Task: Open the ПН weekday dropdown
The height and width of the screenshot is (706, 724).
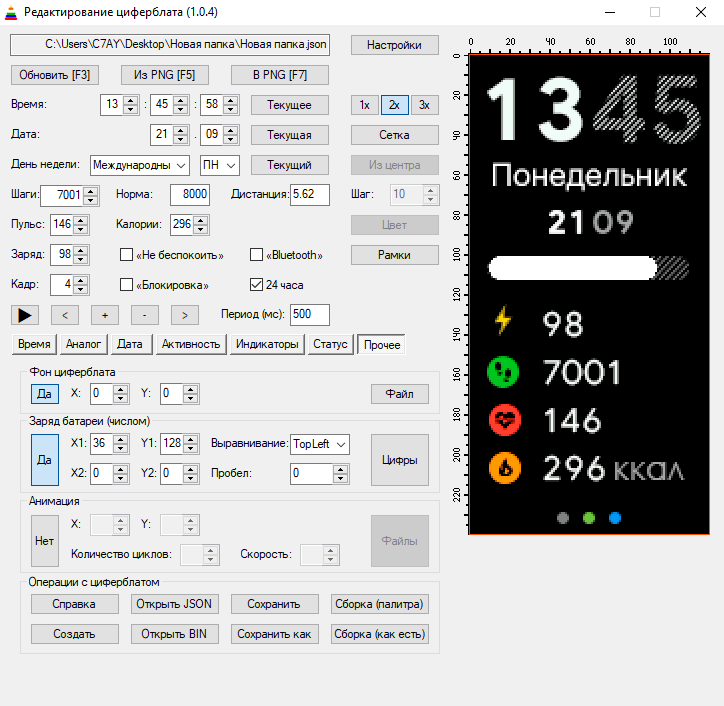Action: tap(219, 165)
